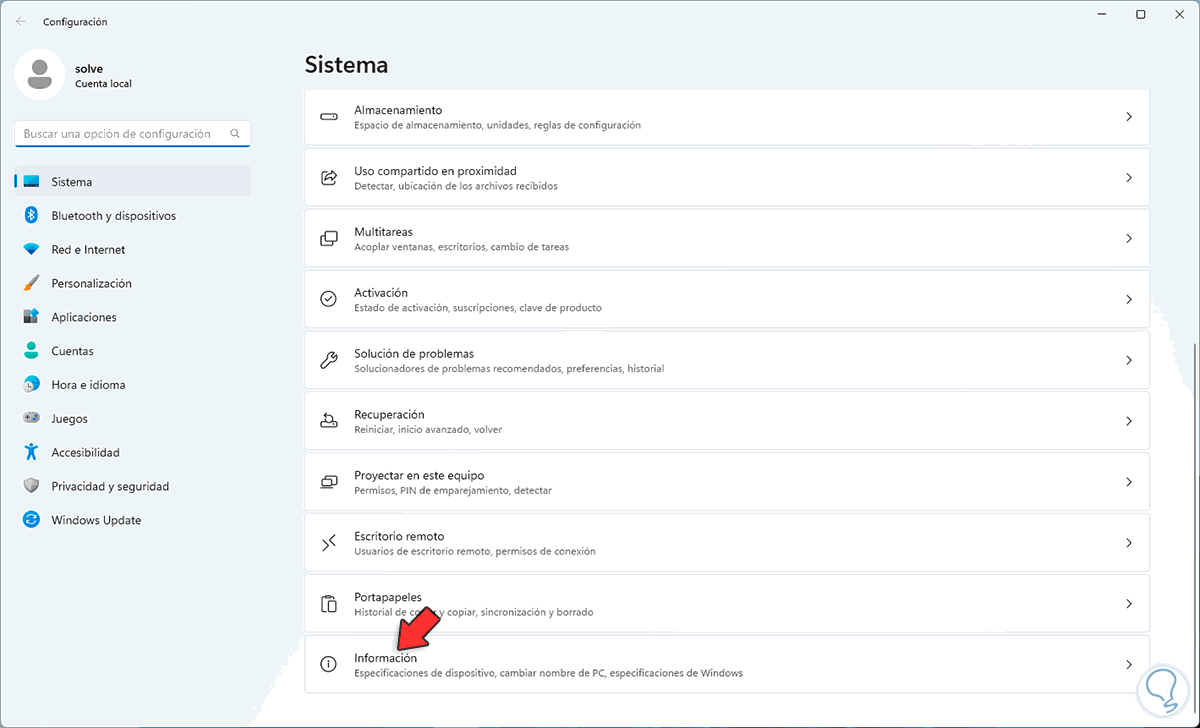This screenshot has width=1200, height=728.
Task: Expand the Escritorio remoto chevron
Action: 1129,543
